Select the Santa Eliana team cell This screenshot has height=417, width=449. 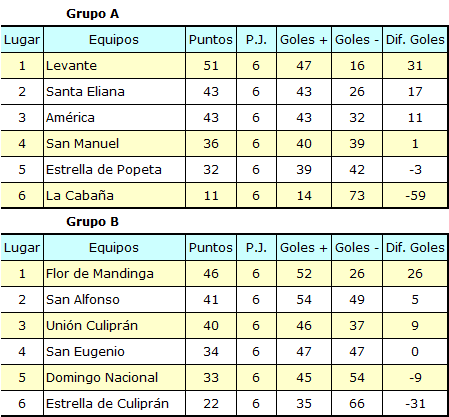(x=114, y=92)
